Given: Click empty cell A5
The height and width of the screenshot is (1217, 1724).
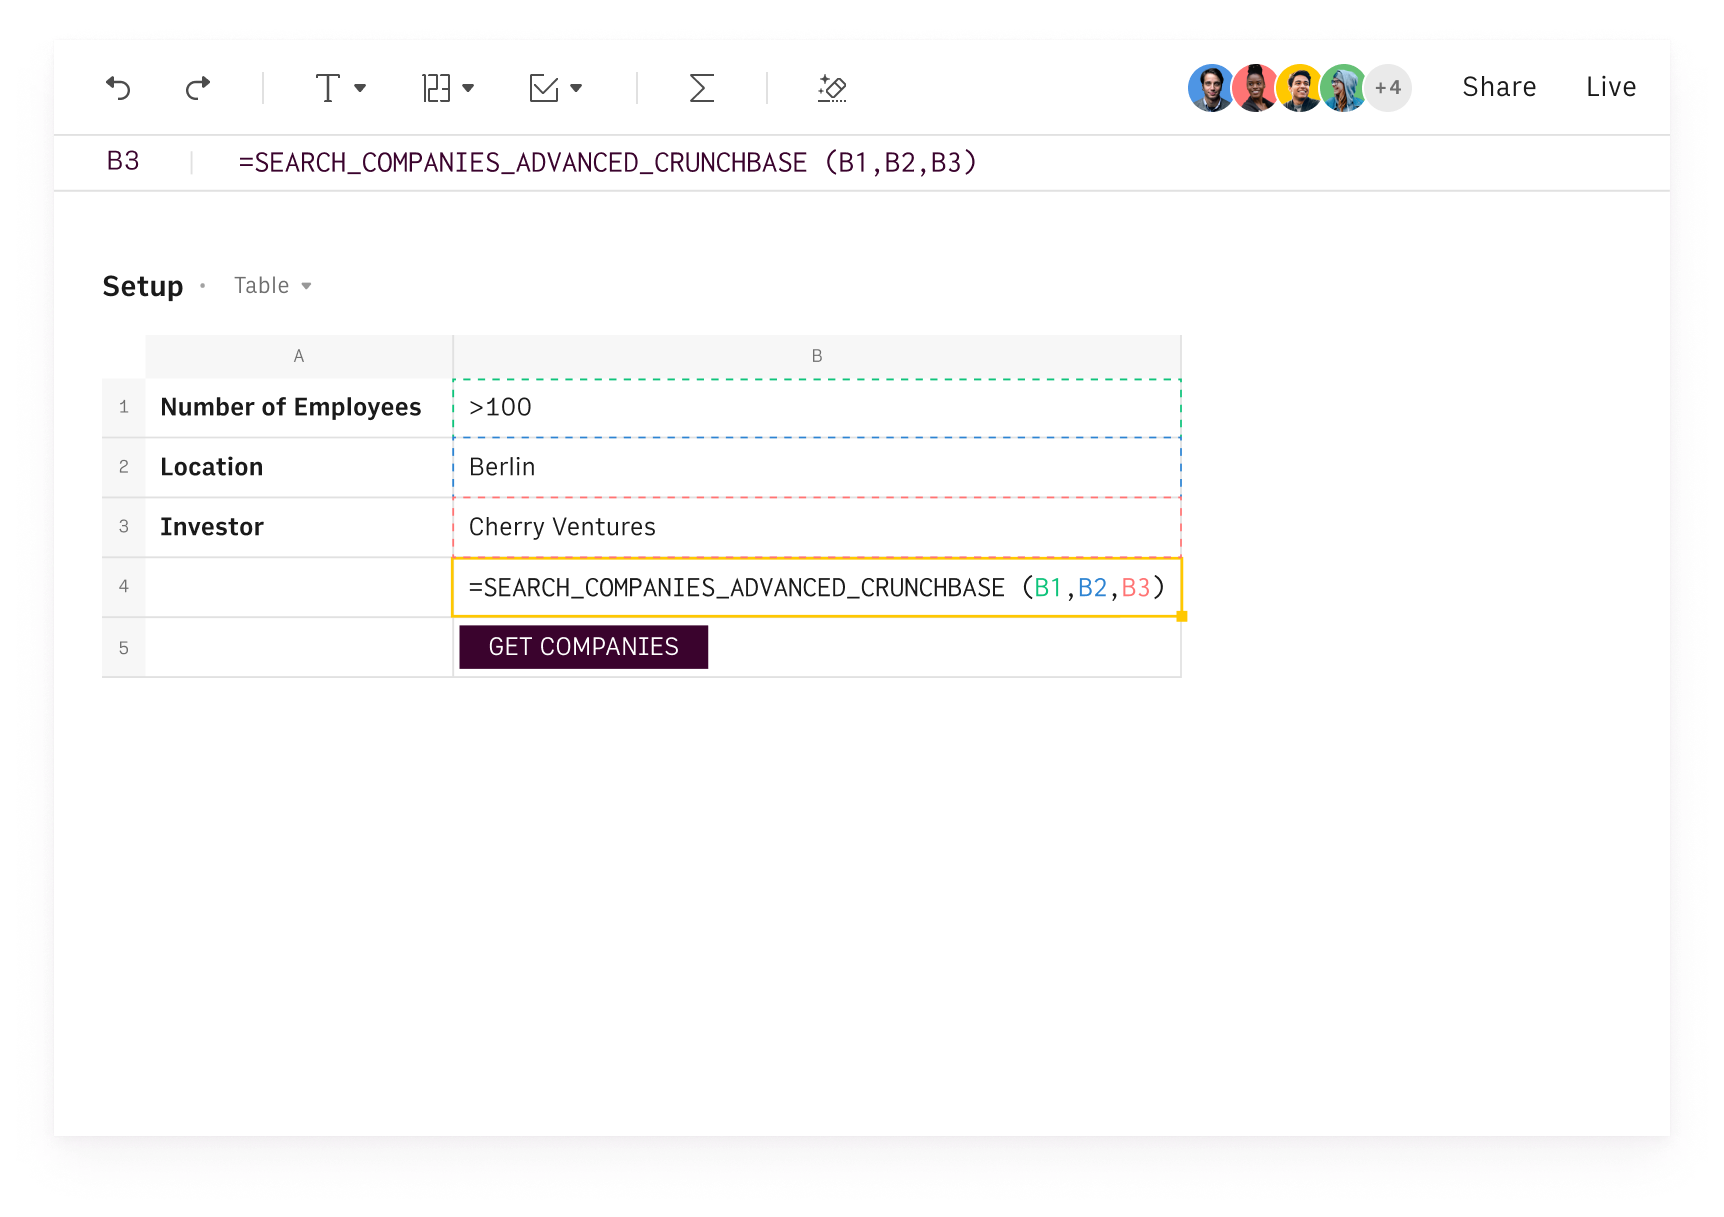Looking at the screenshot, I should pos(299,648).
